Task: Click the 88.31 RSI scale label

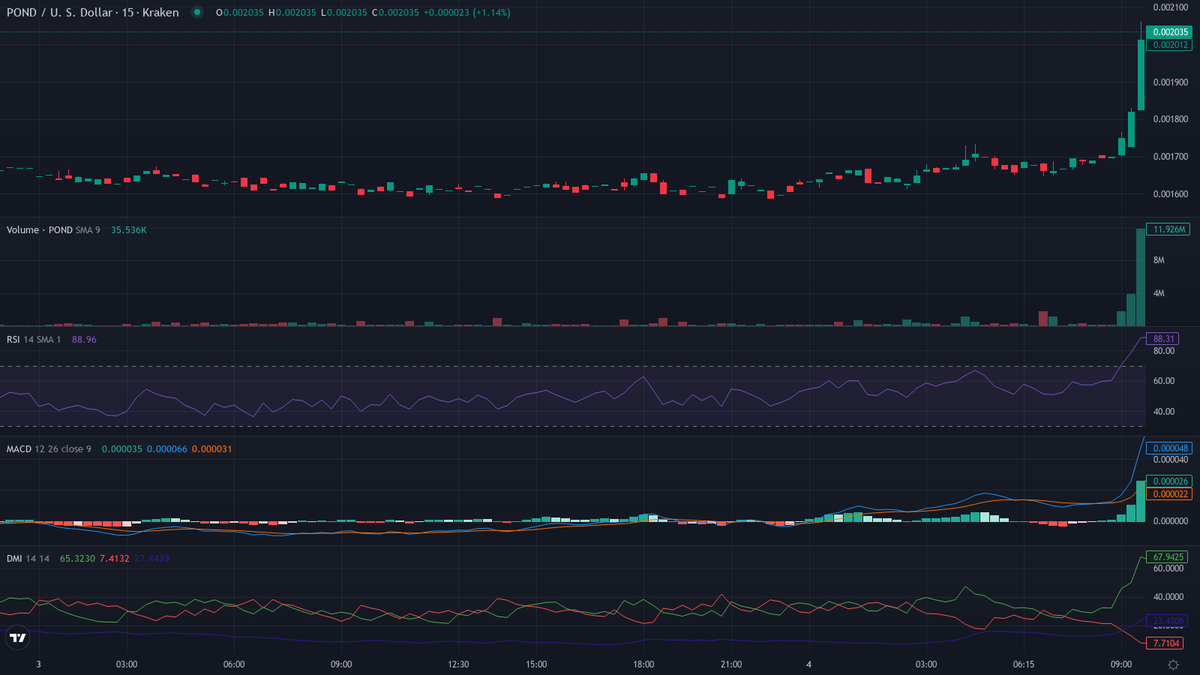Action: point(1165,338)
